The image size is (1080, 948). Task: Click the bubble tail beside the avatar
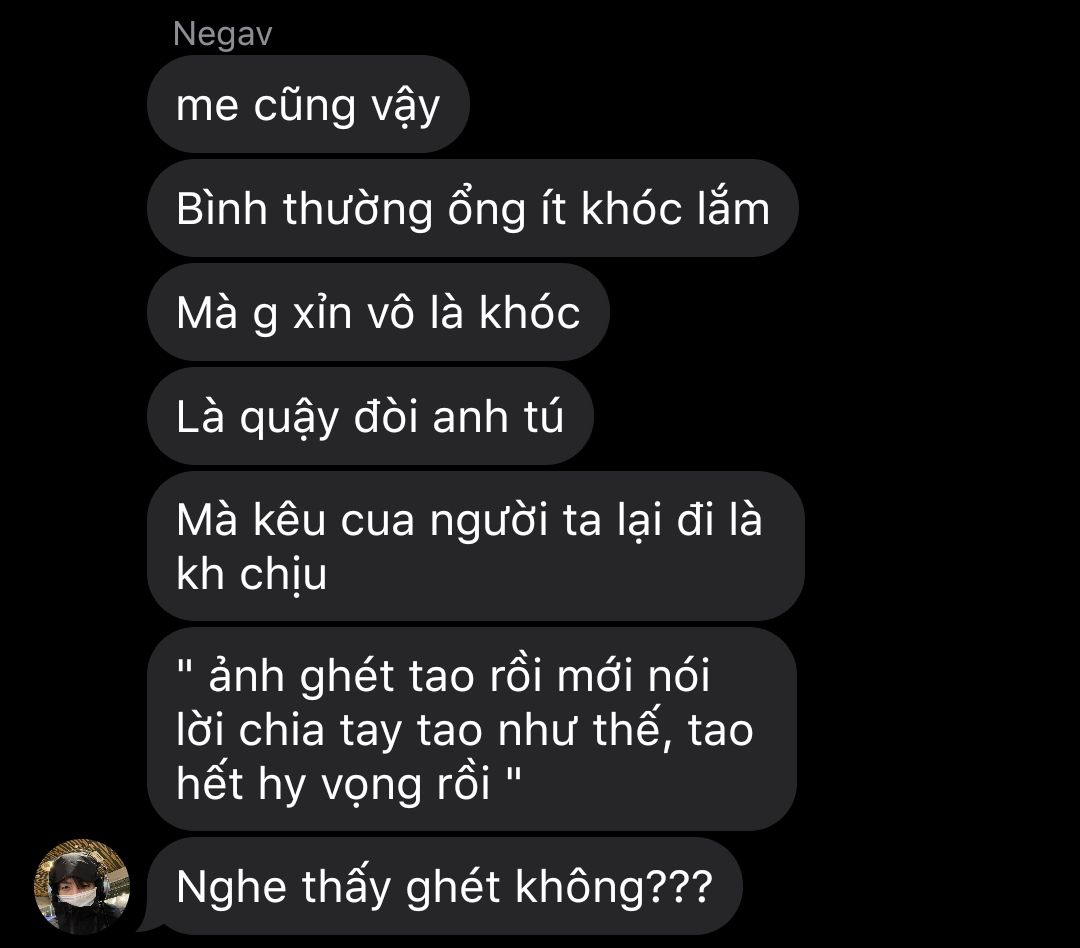click(146, 922)
